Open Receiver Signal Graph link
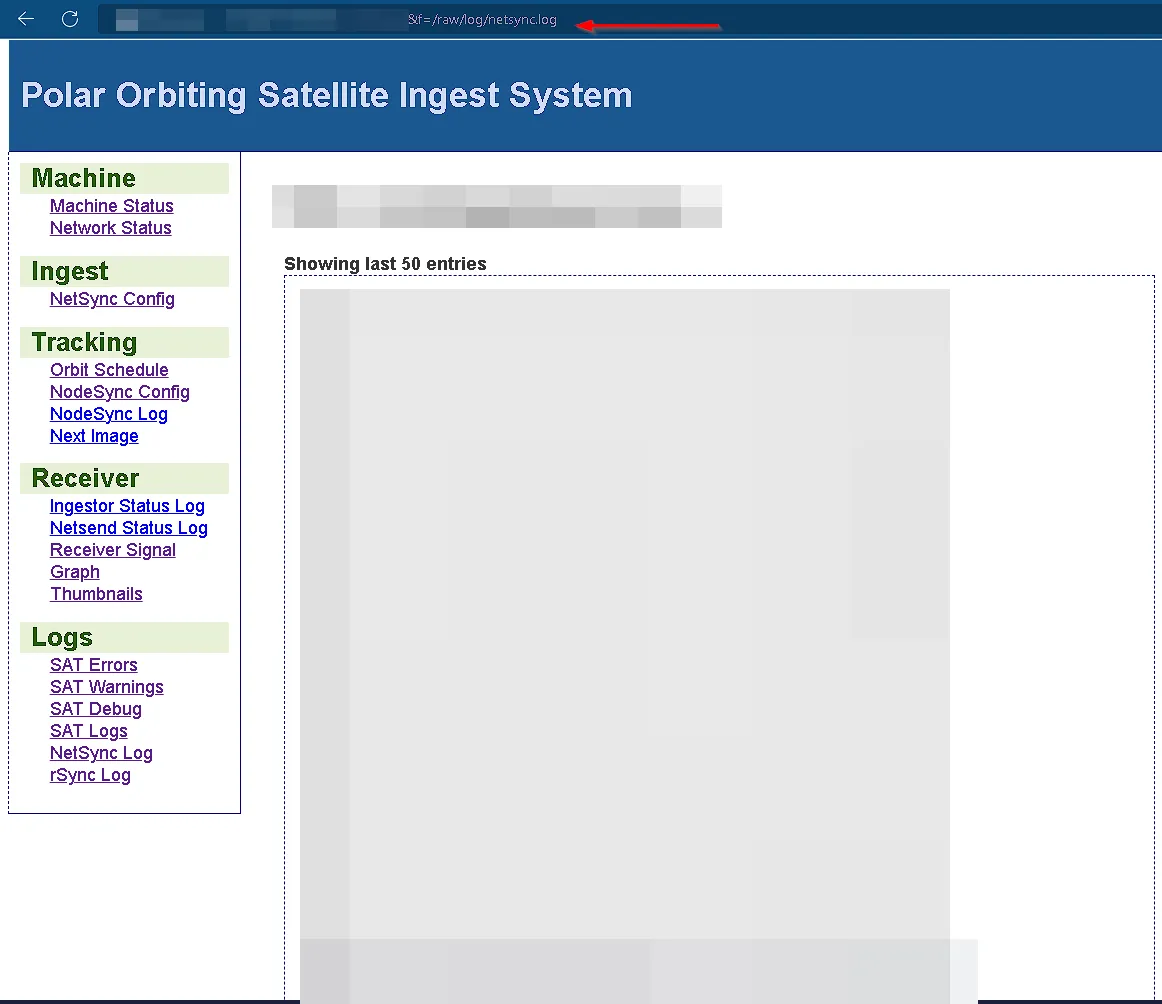Viewport: 1162px width, 1004px height. (112, 550)
